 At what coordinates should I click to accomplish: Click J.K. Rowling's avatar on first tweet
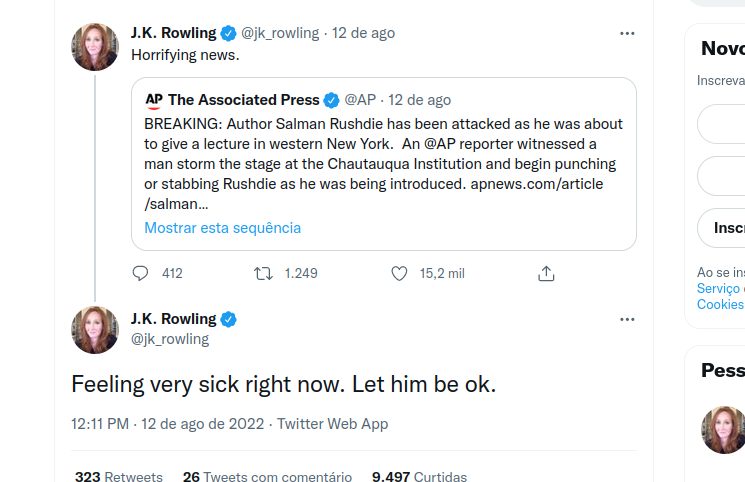95,46
